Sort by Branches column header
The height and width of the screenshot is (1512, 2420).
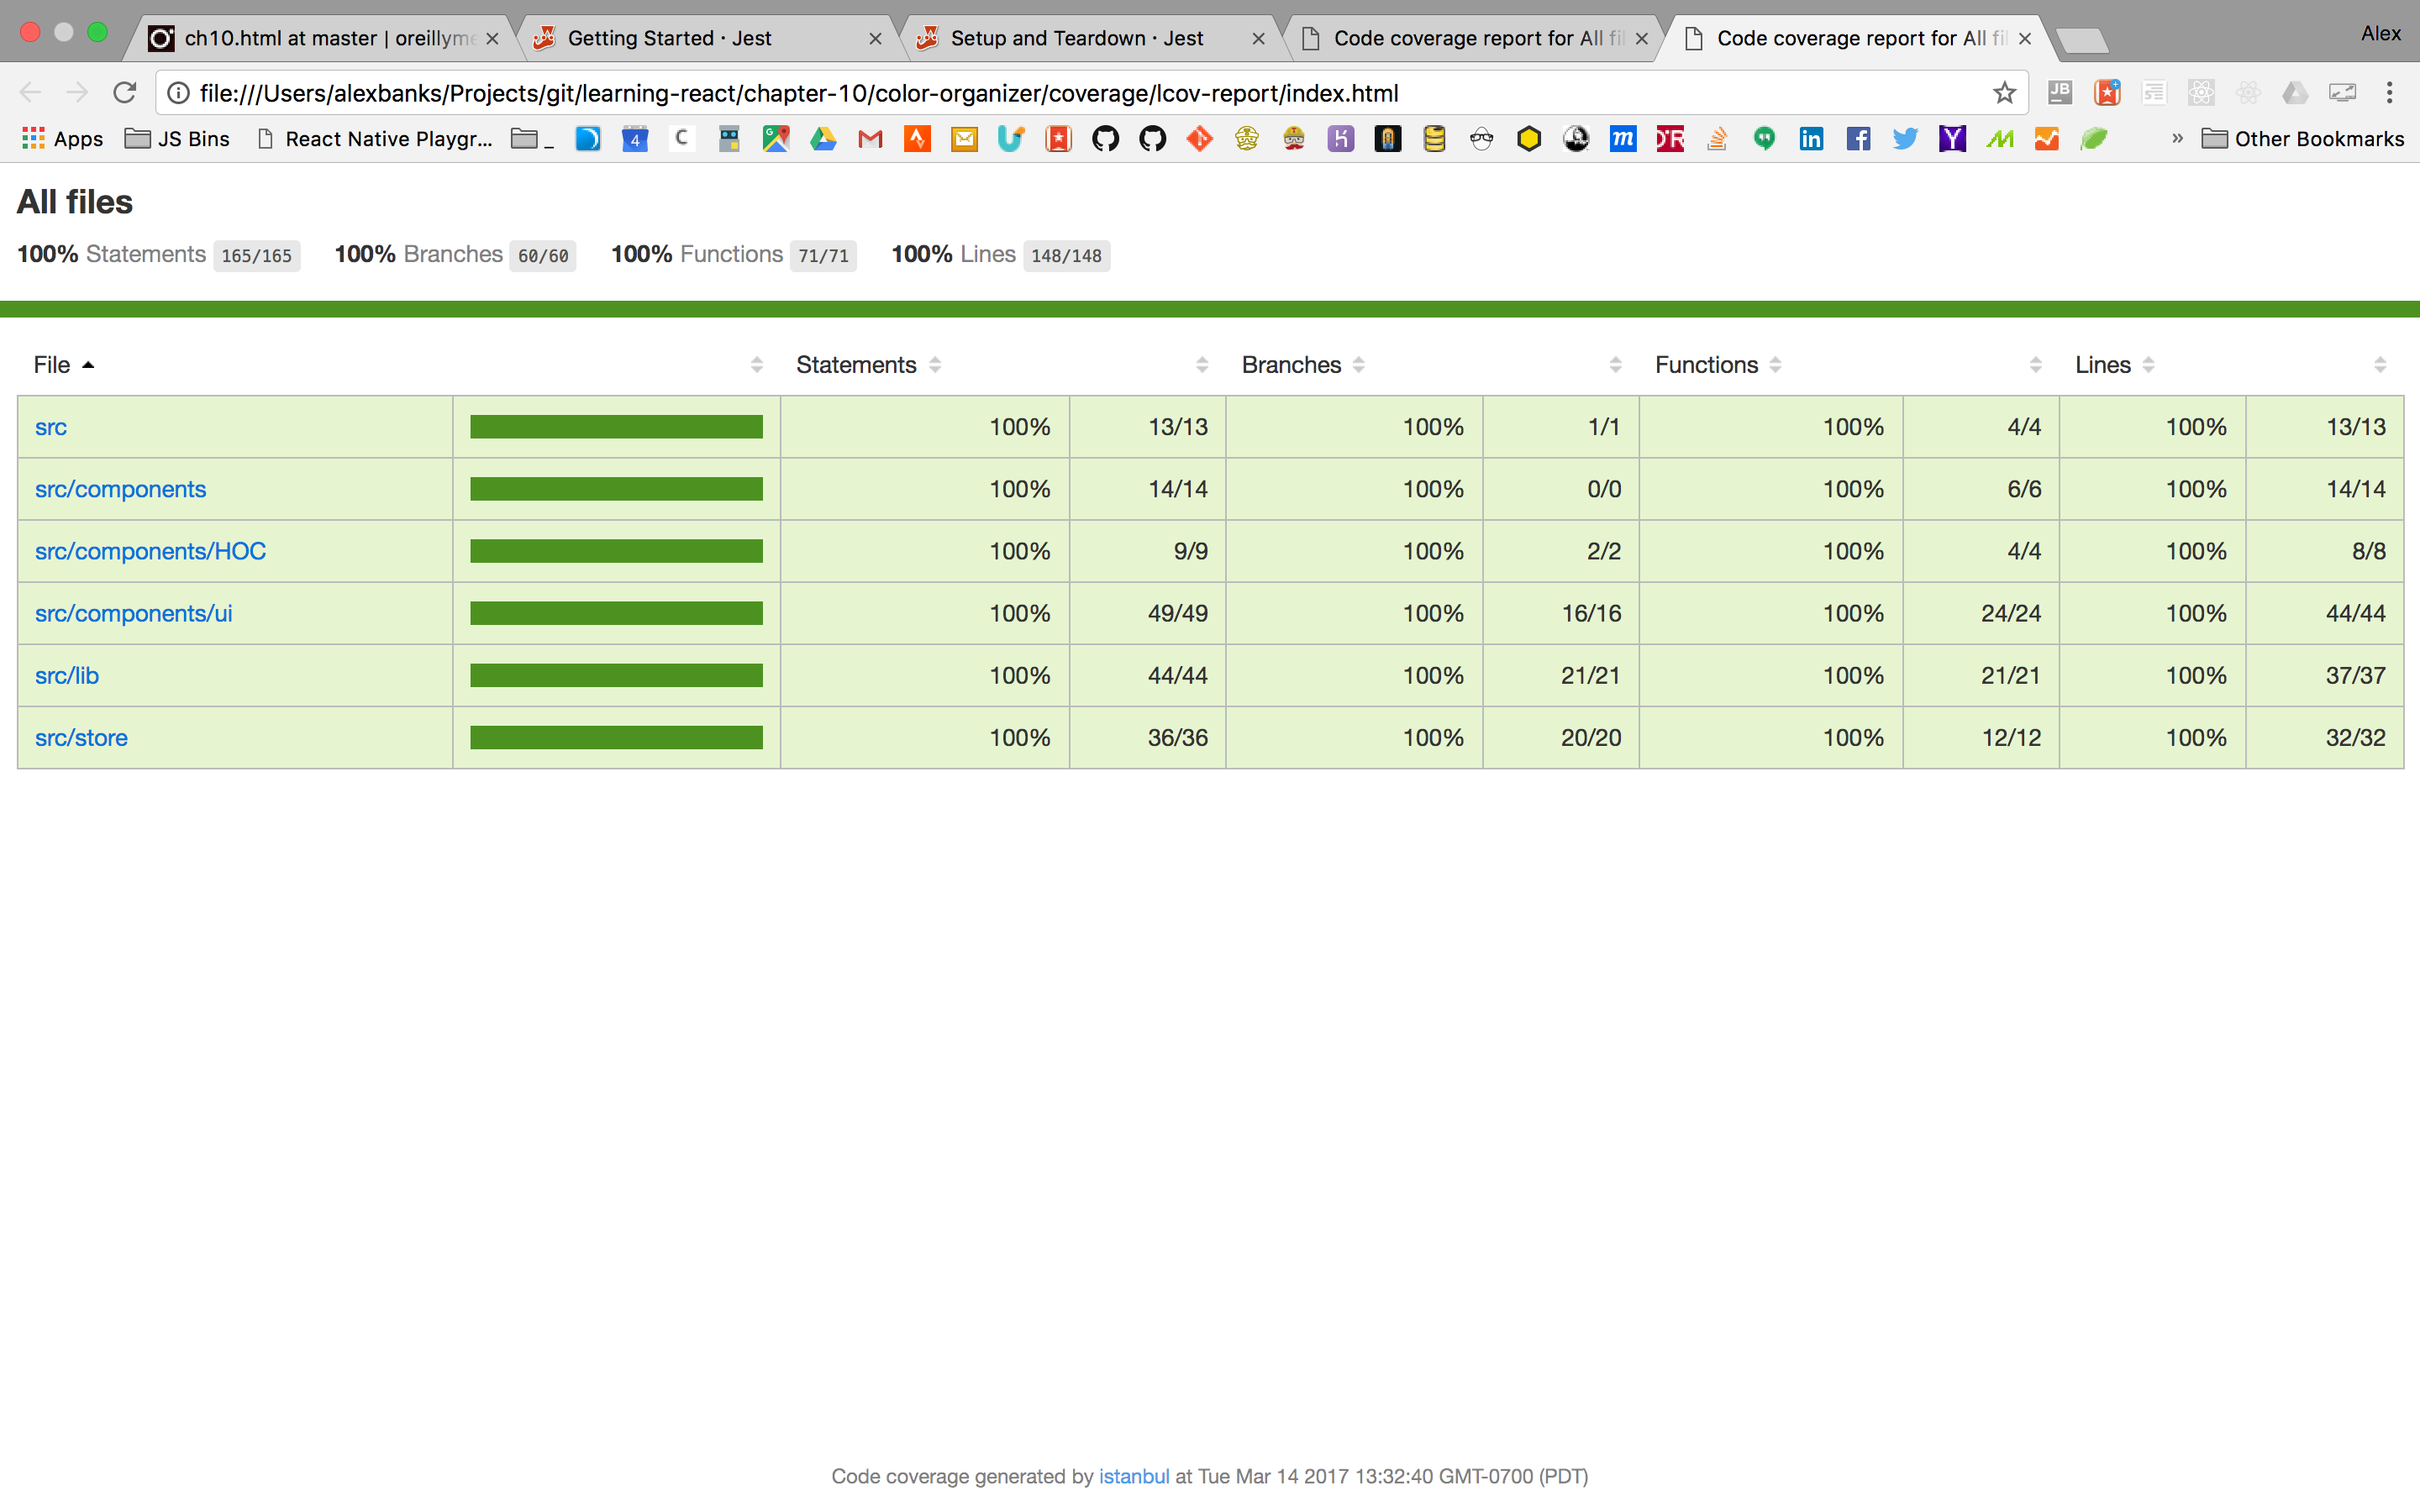pyautogui.click(x=1291, y=365)
